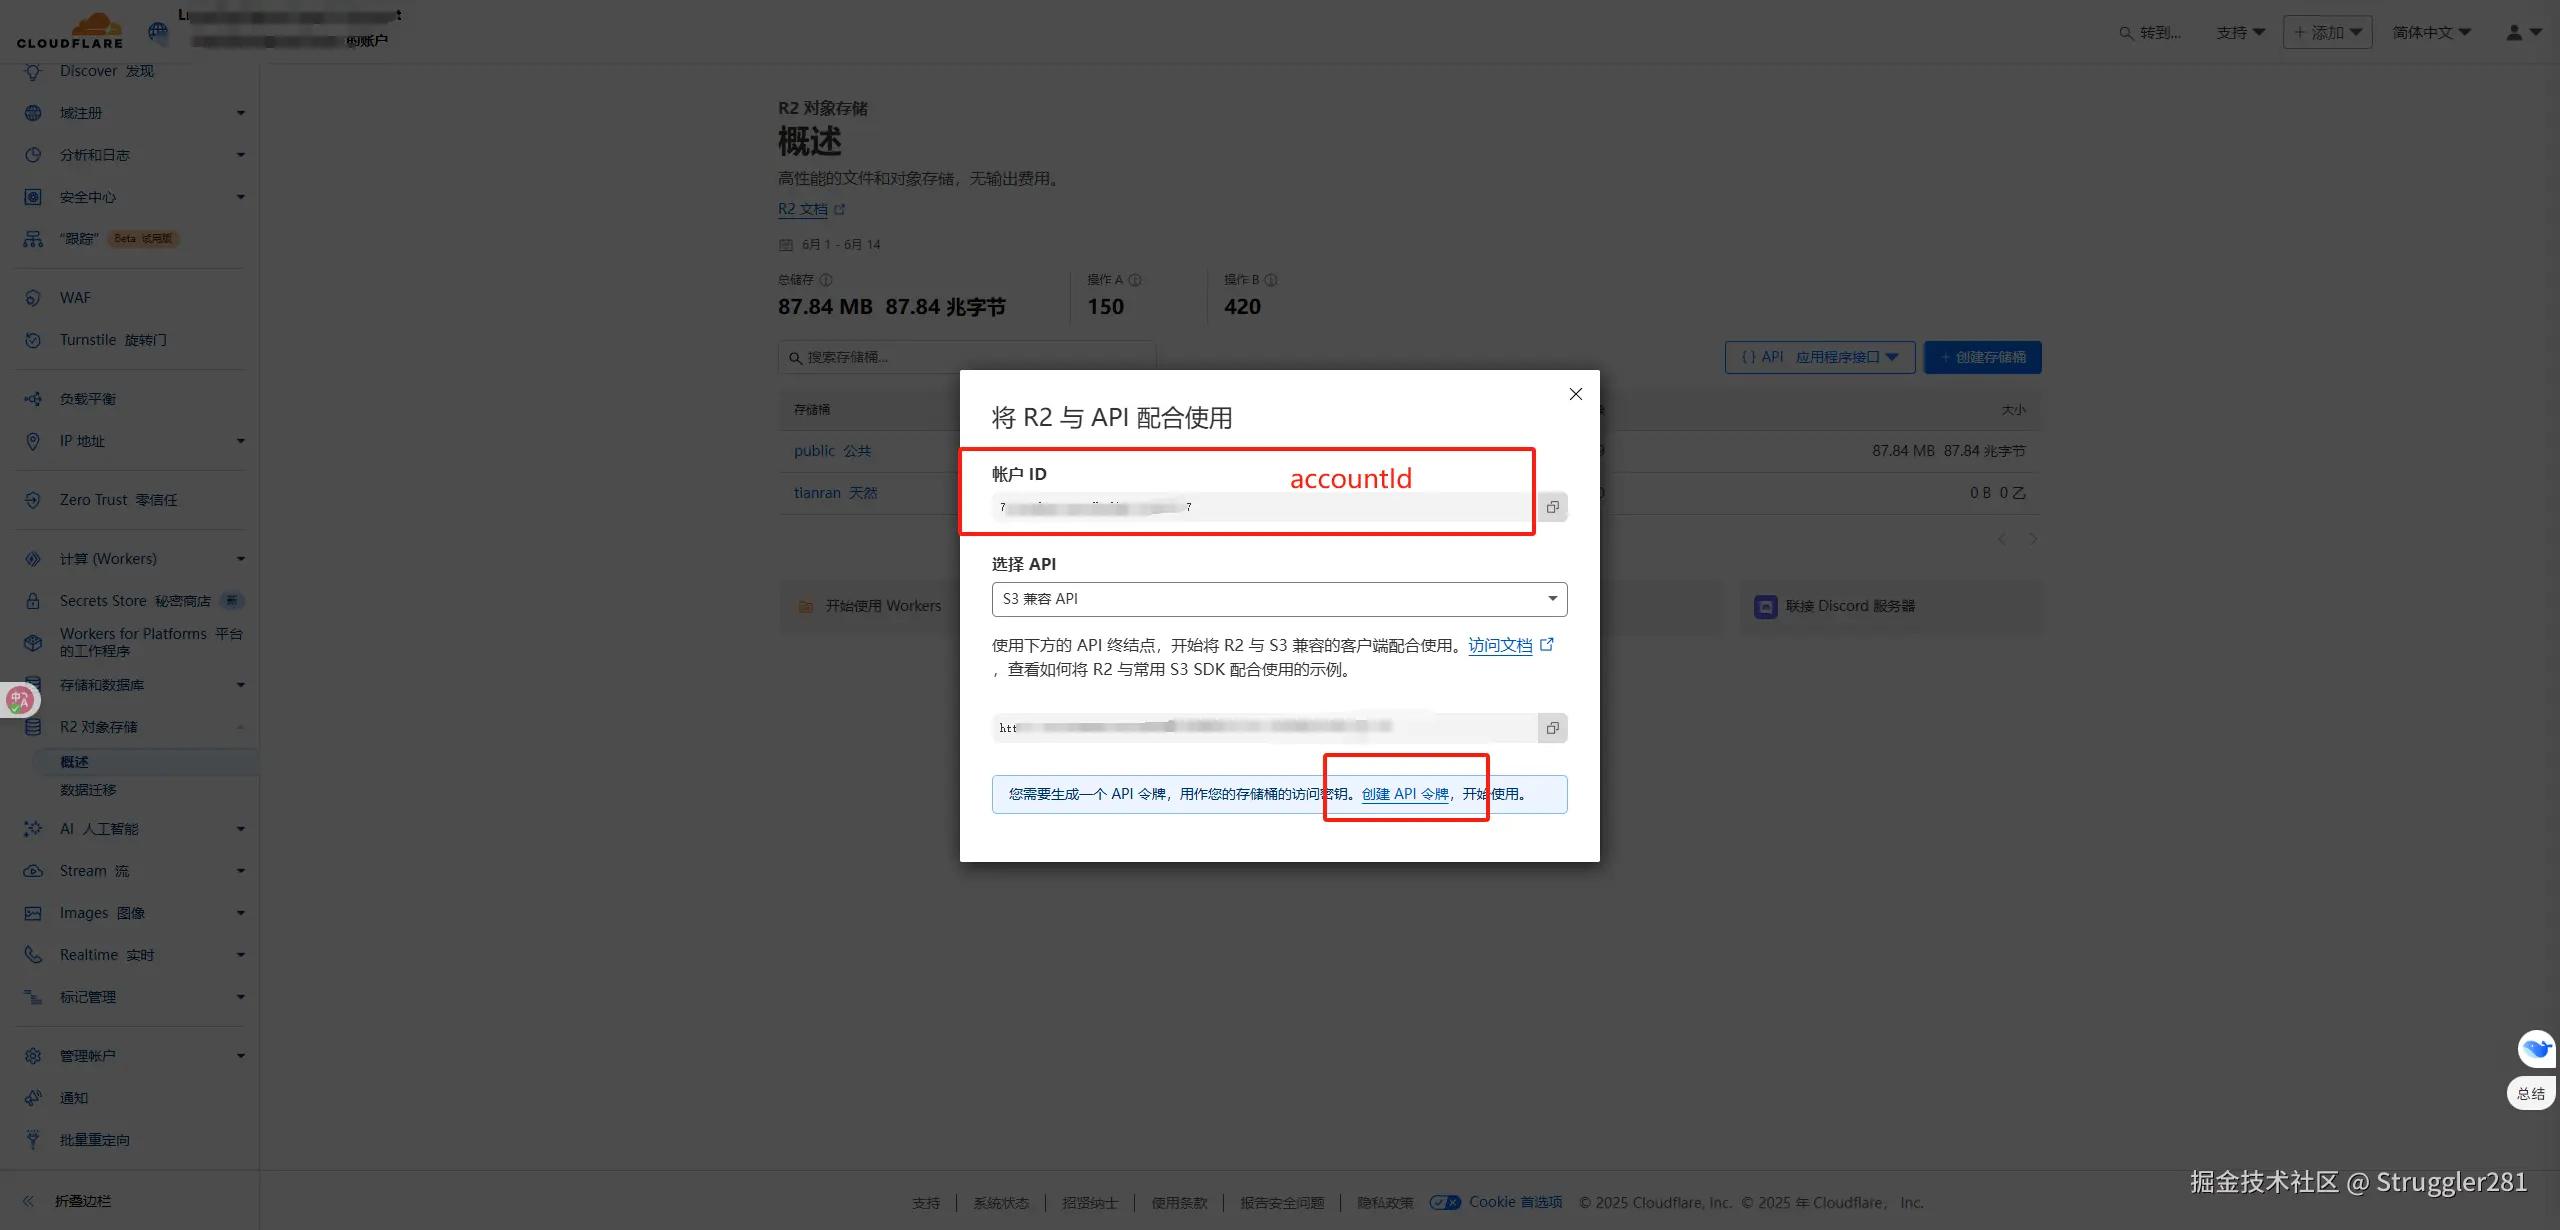
Task: Open the S3 兼容 API dropdown
Action: [x=1279, y=599]
